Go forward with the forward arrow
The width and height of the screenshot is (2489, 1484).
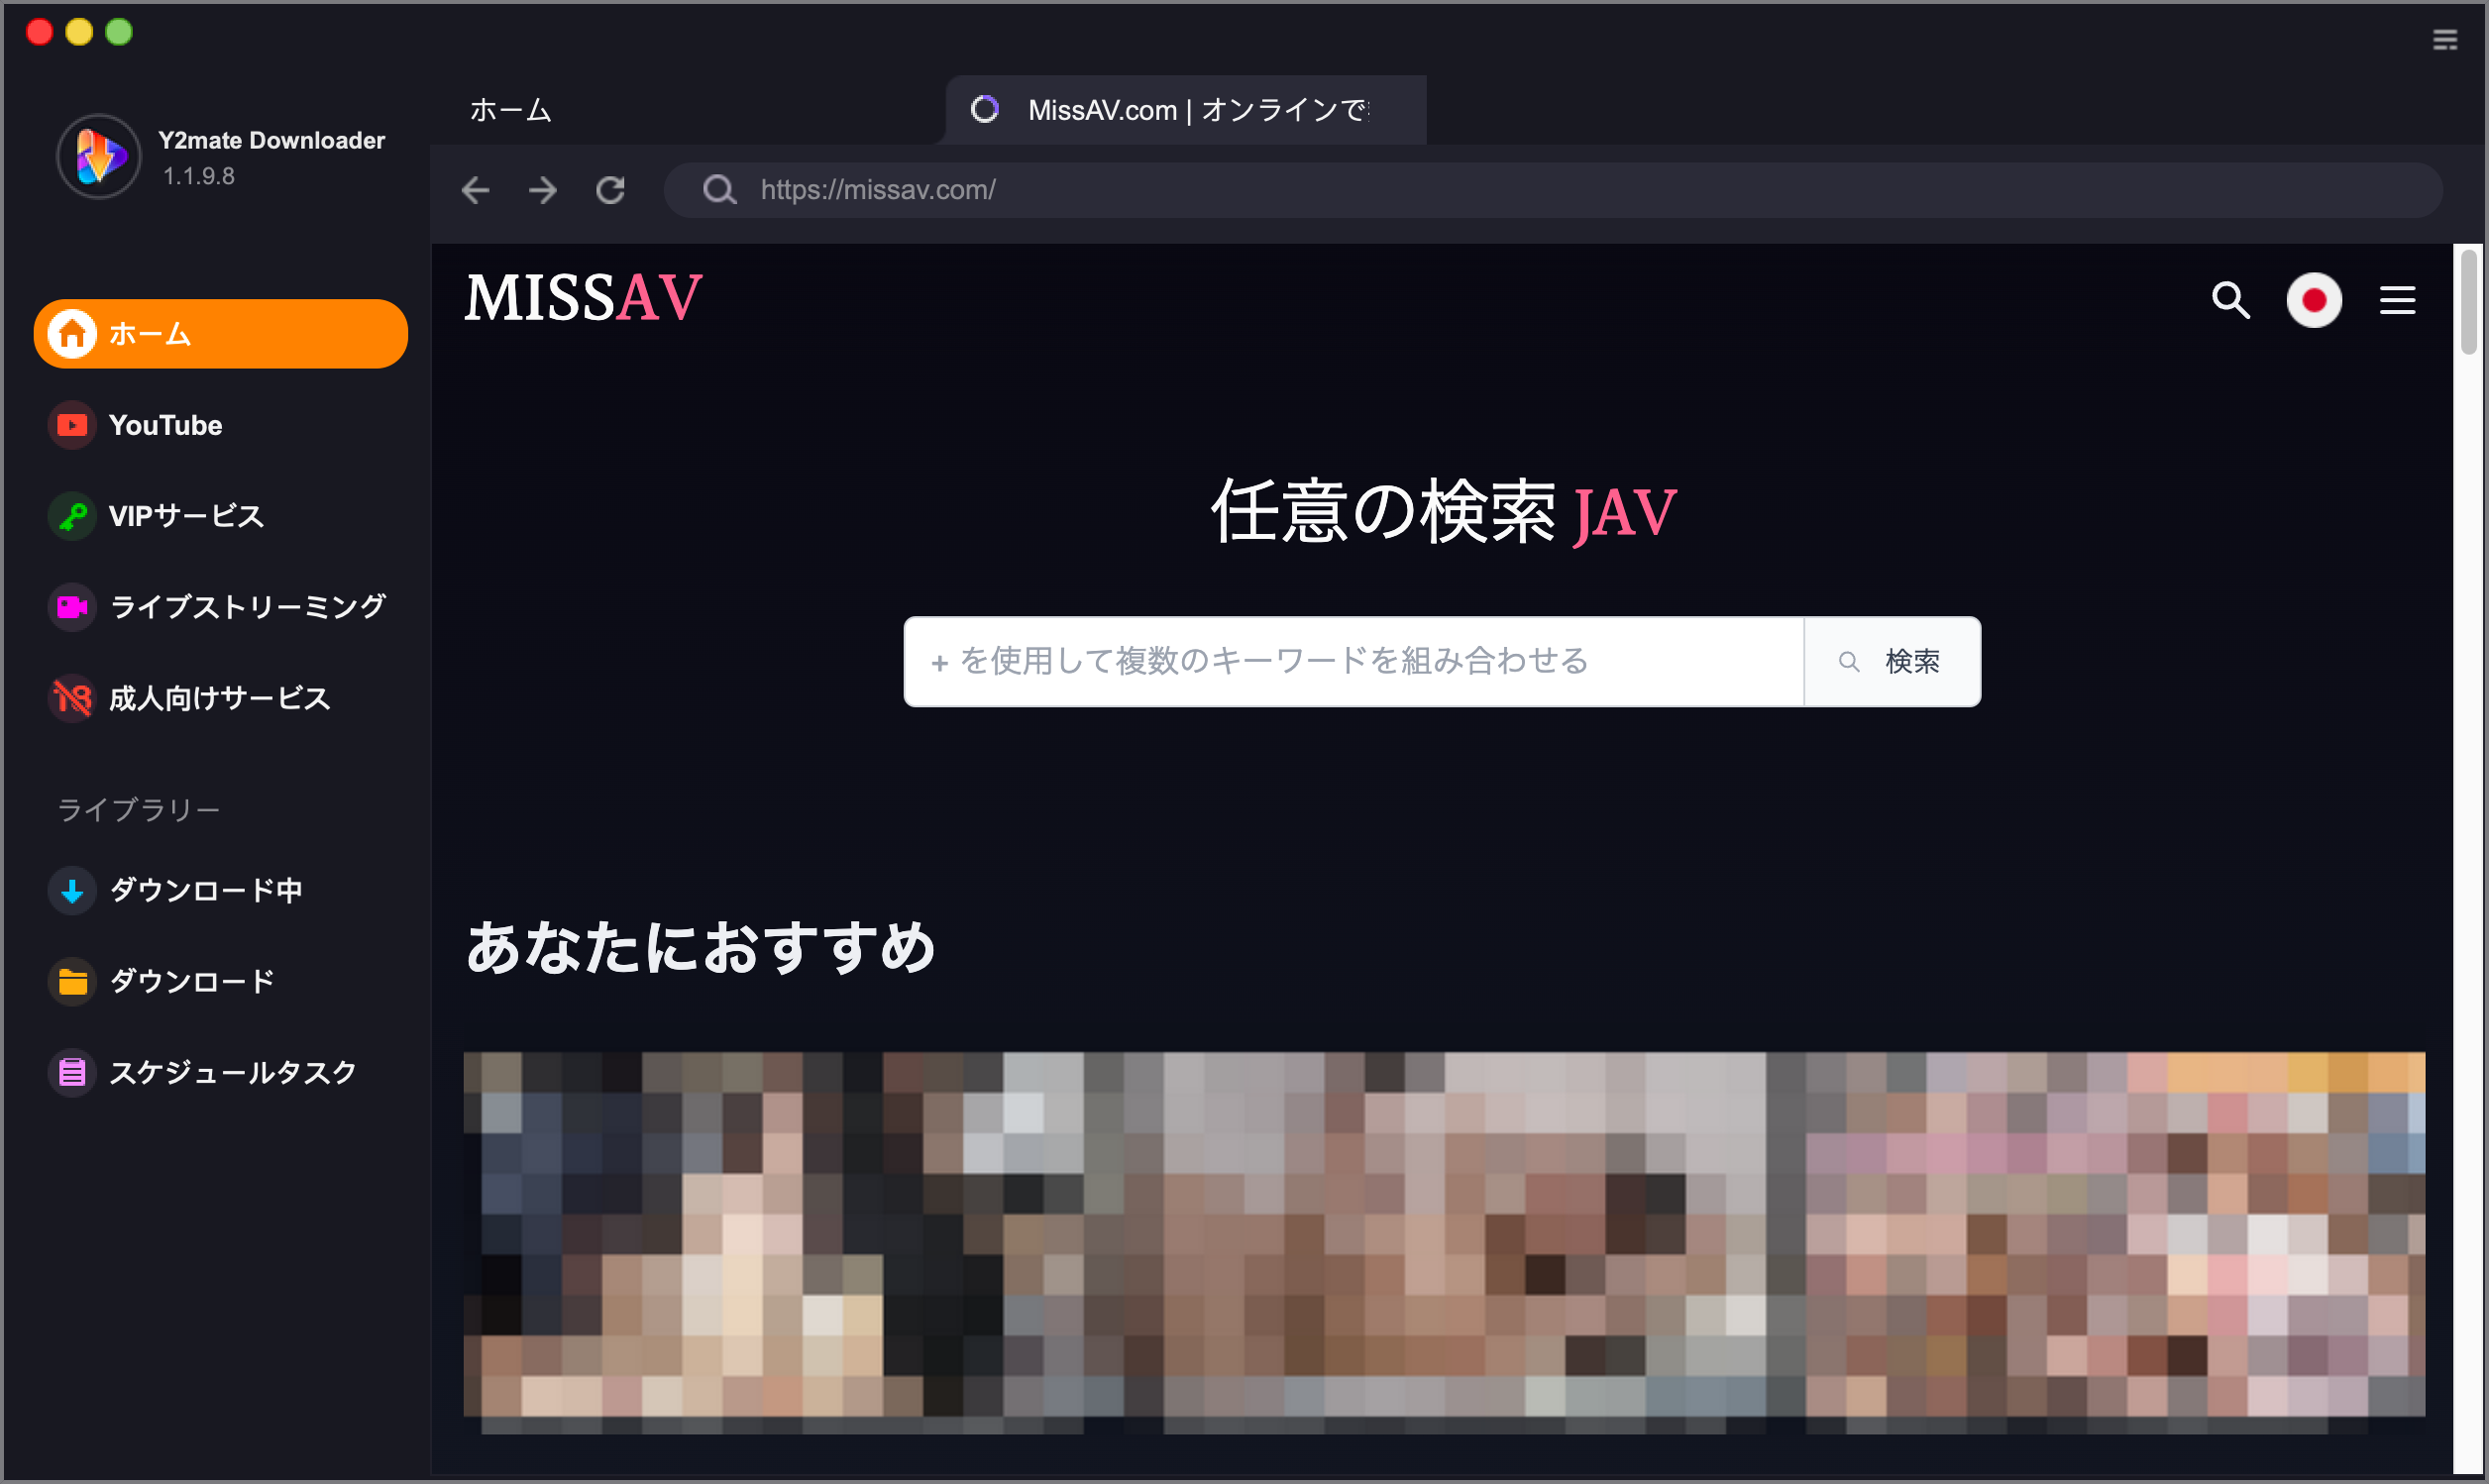coord(543,190)
